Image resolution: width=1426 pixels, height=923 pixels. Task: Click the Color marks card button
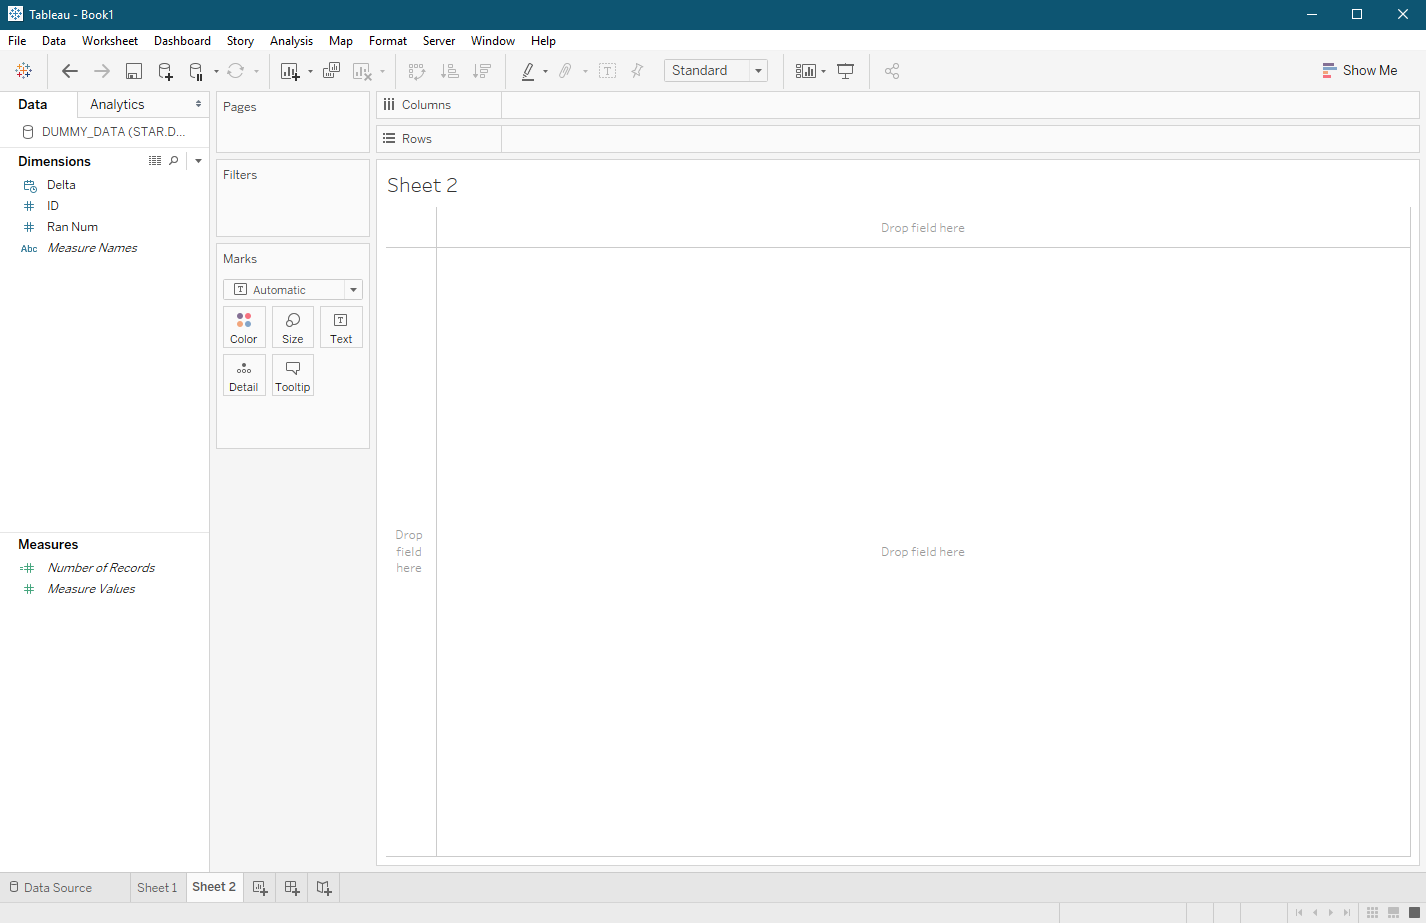click(x=244, y=327)
